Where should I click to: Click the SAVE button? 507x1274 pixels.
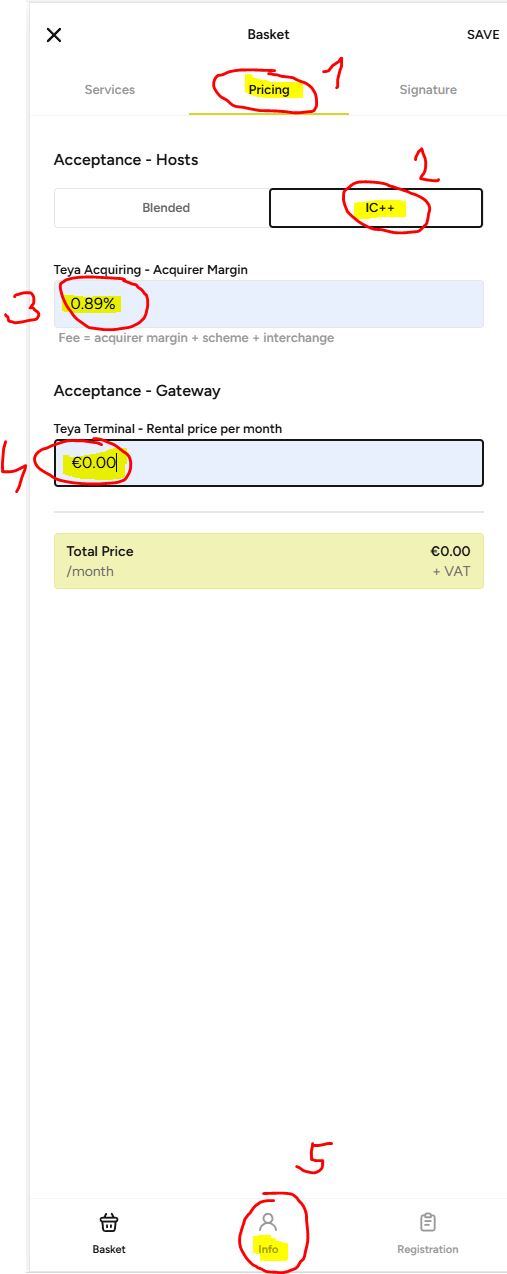coord(483,35)
